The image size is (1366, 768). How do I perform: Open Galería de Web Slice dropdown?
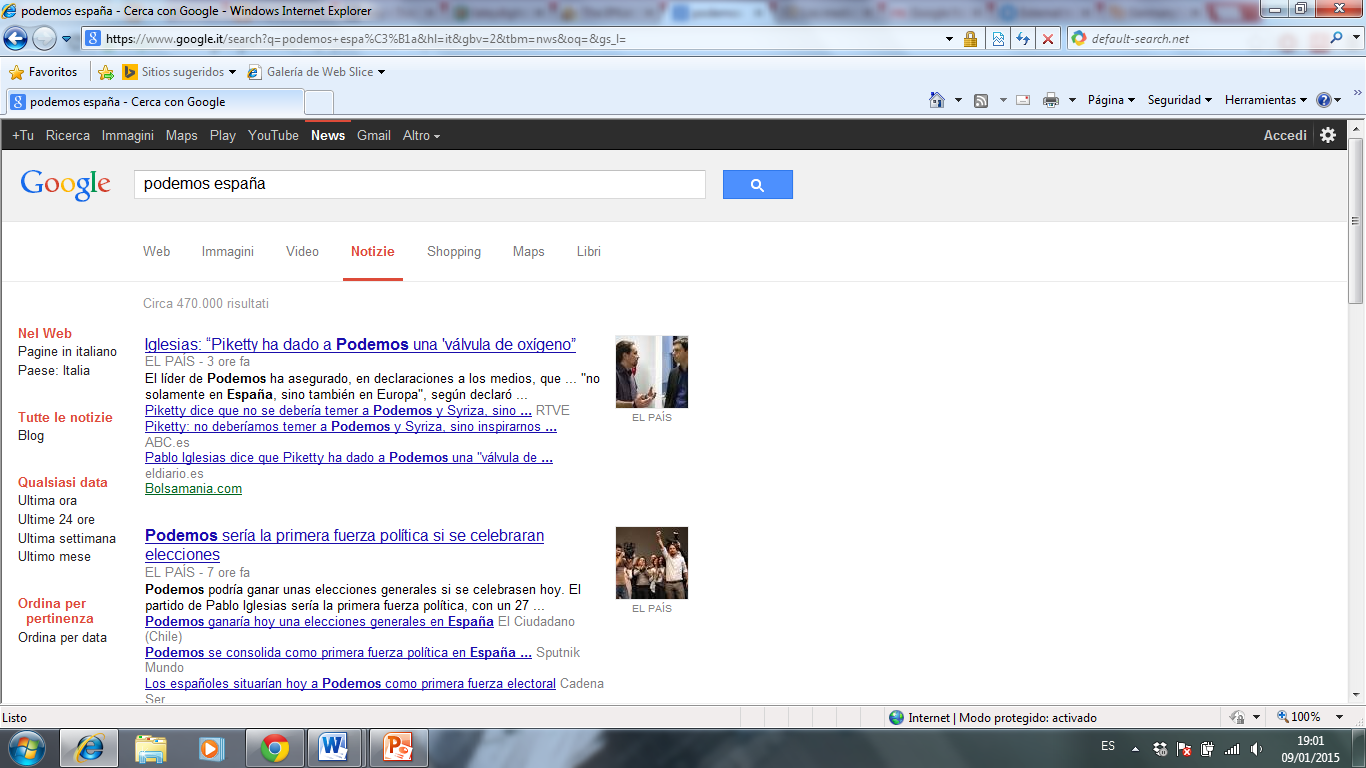(x=316, y=72)
